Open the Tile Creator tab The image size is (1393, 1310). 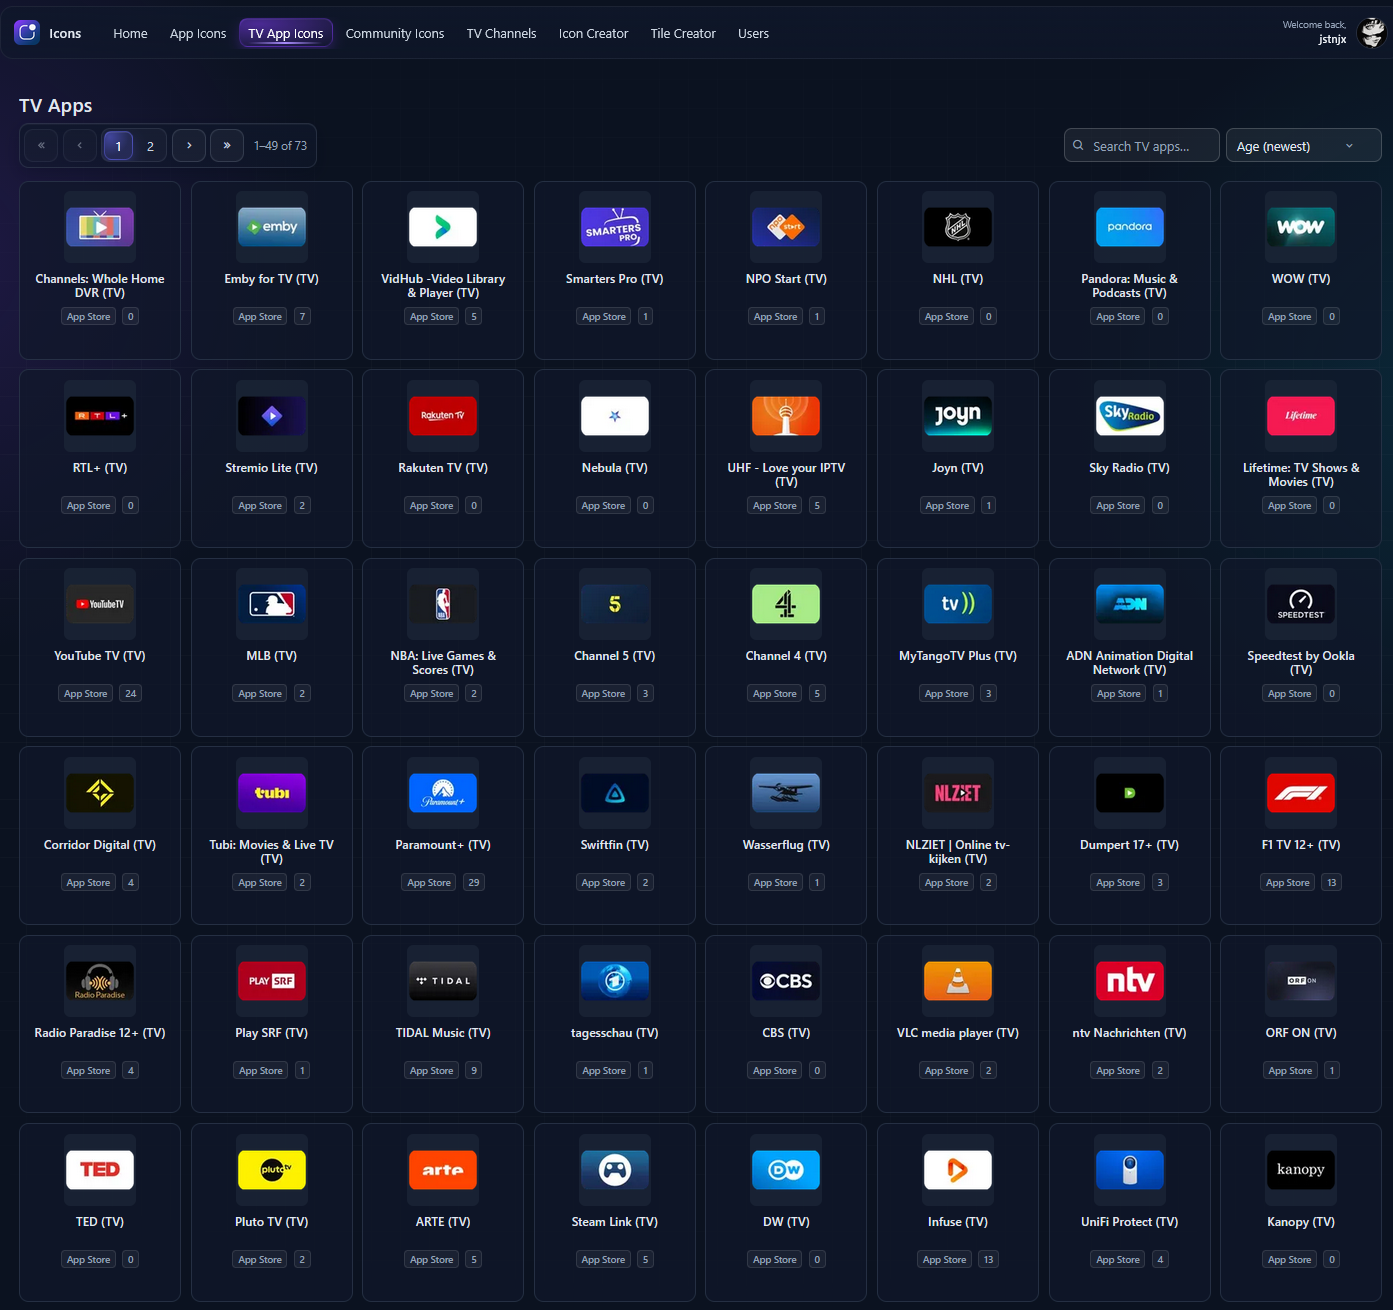683,33
